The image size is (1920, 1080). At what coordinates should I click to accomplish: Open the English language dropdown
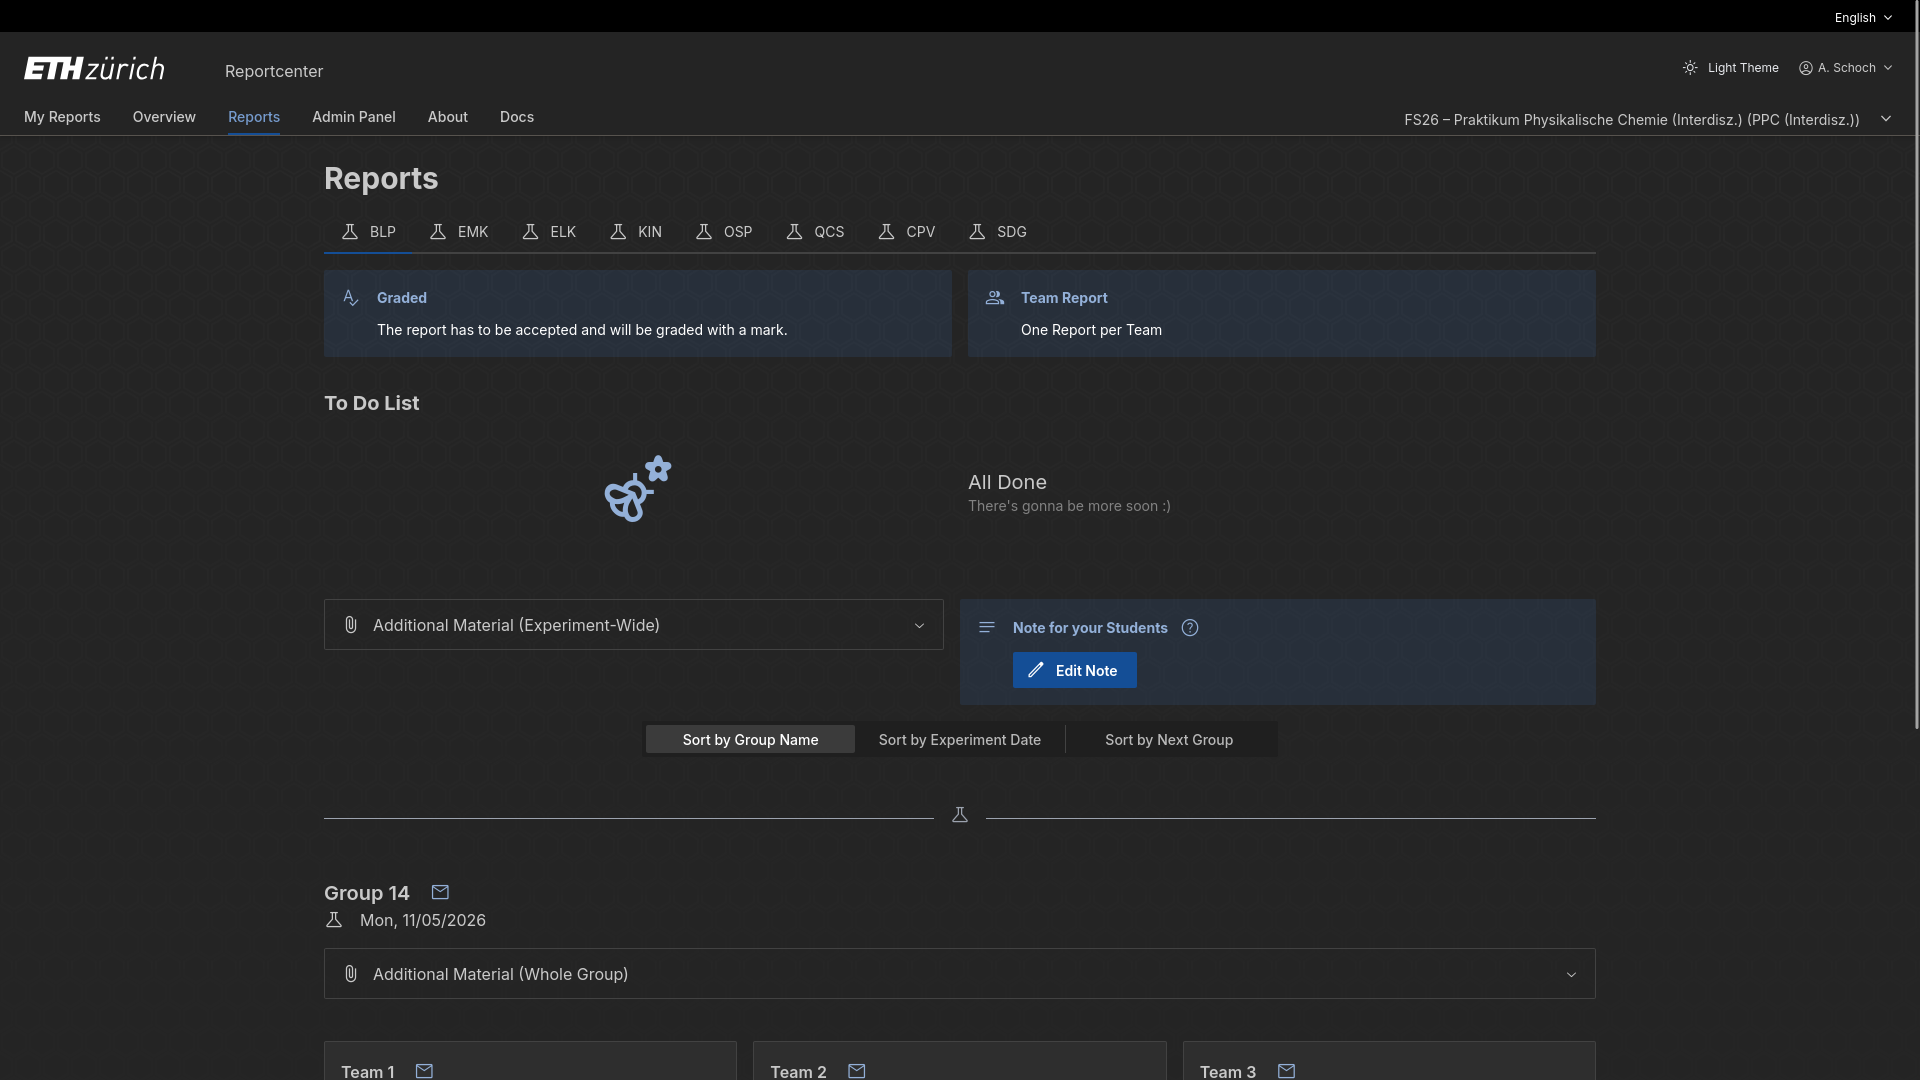pos(1863,18)
